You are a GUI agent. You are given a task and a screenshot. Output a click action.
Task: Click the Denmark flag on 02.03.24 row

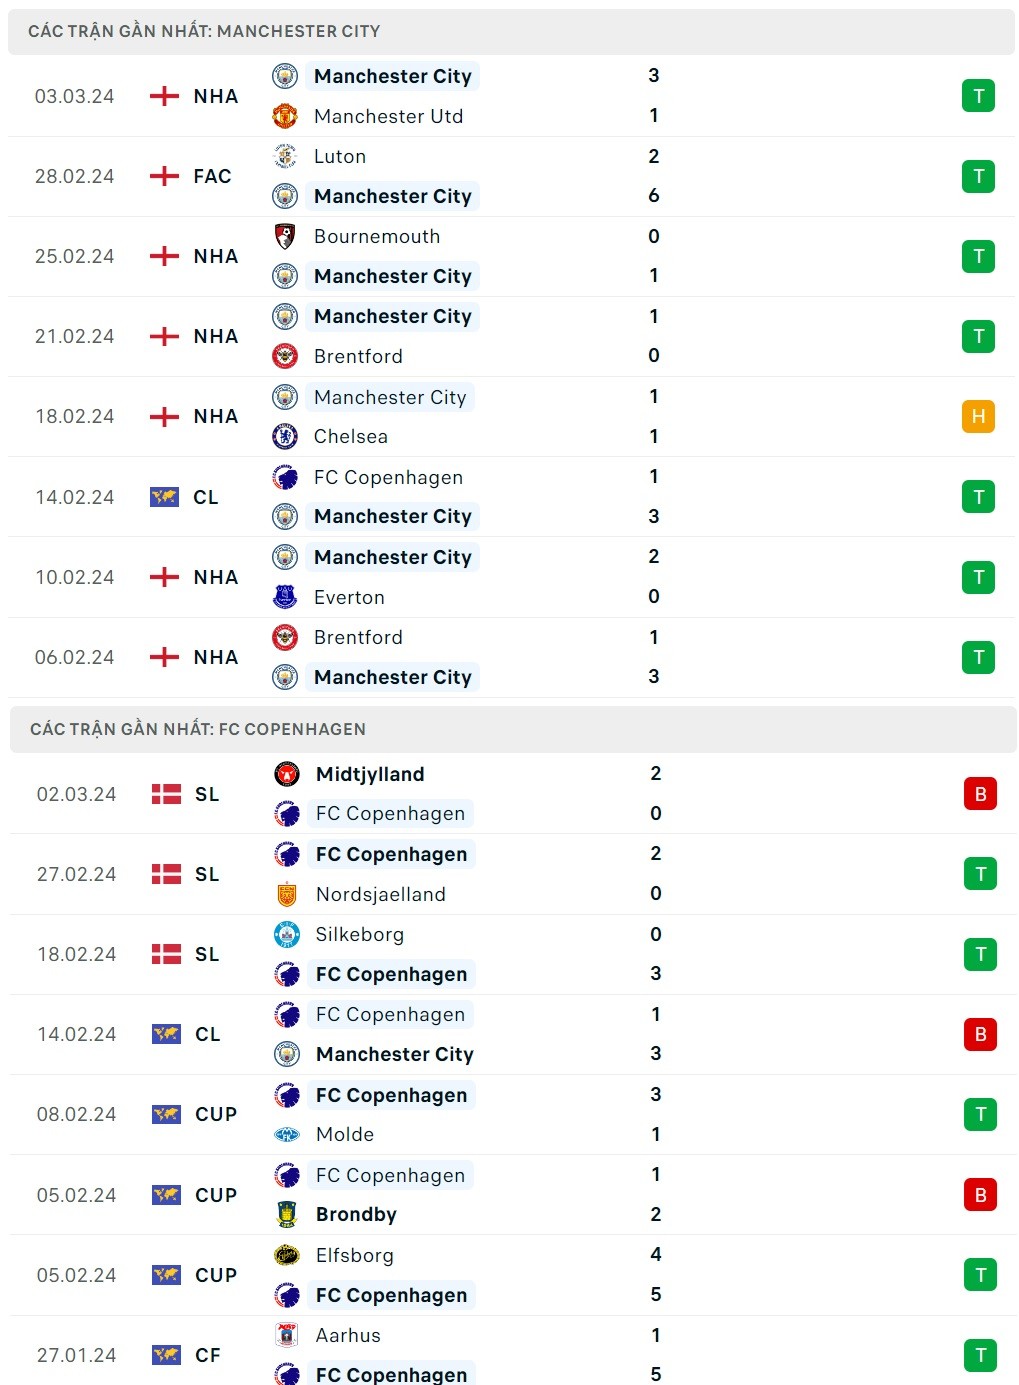point(166,794)
